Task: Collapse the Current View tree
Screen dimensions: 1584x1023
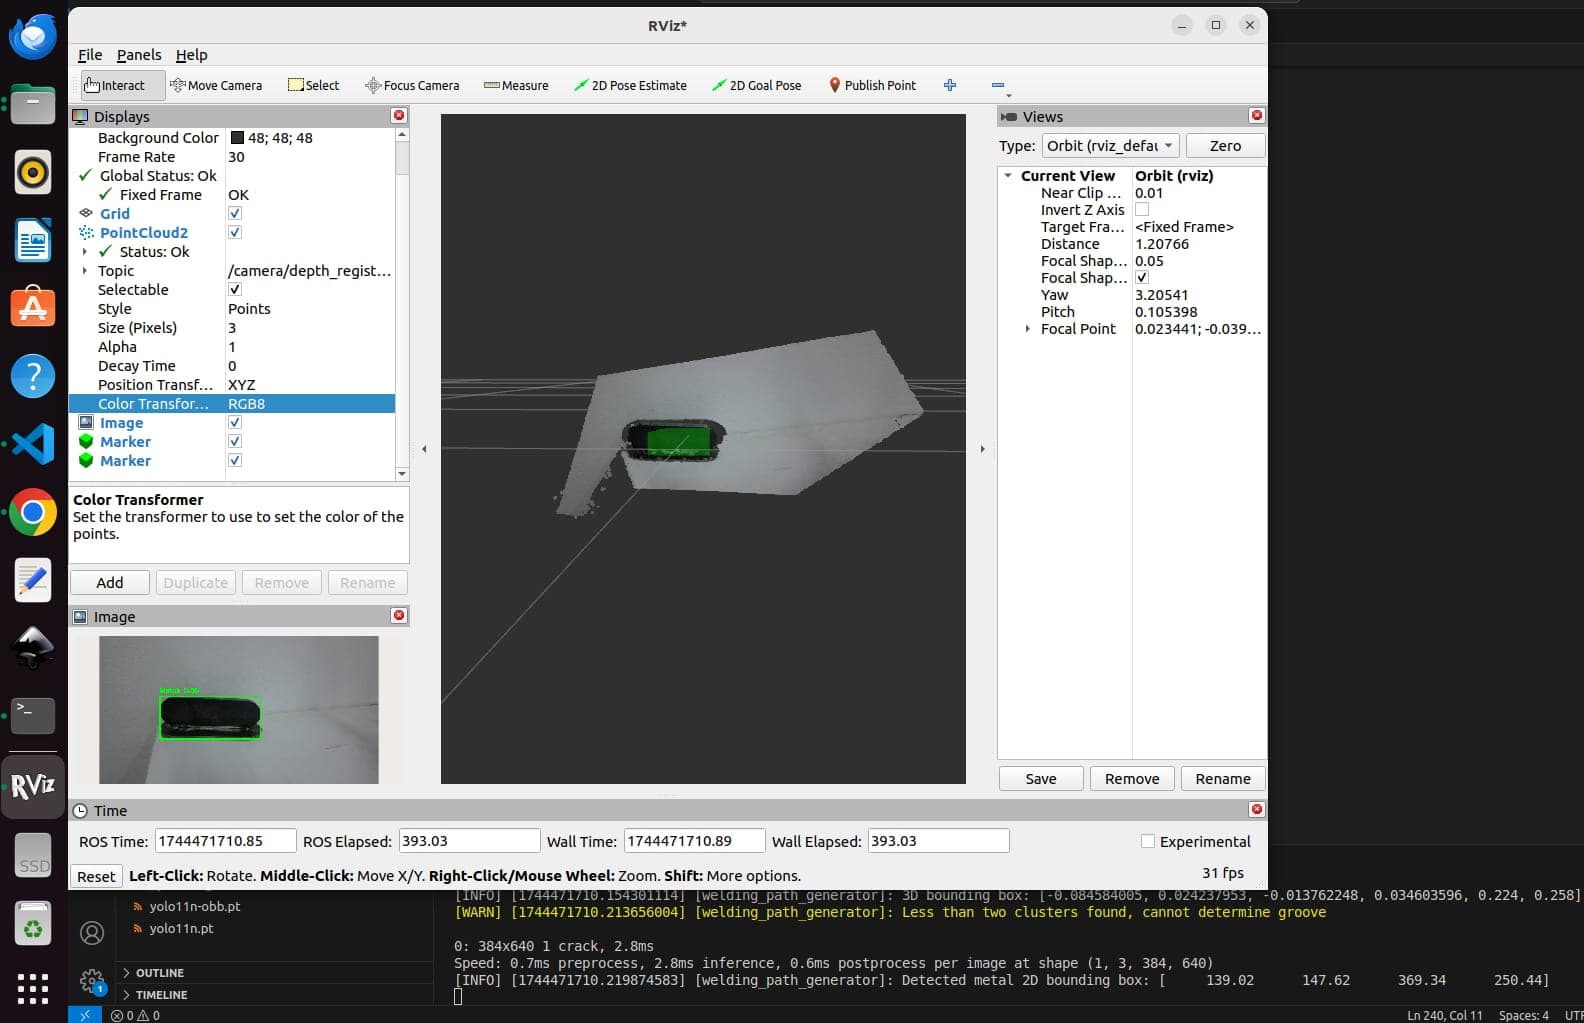Action: coord(1008,176)
